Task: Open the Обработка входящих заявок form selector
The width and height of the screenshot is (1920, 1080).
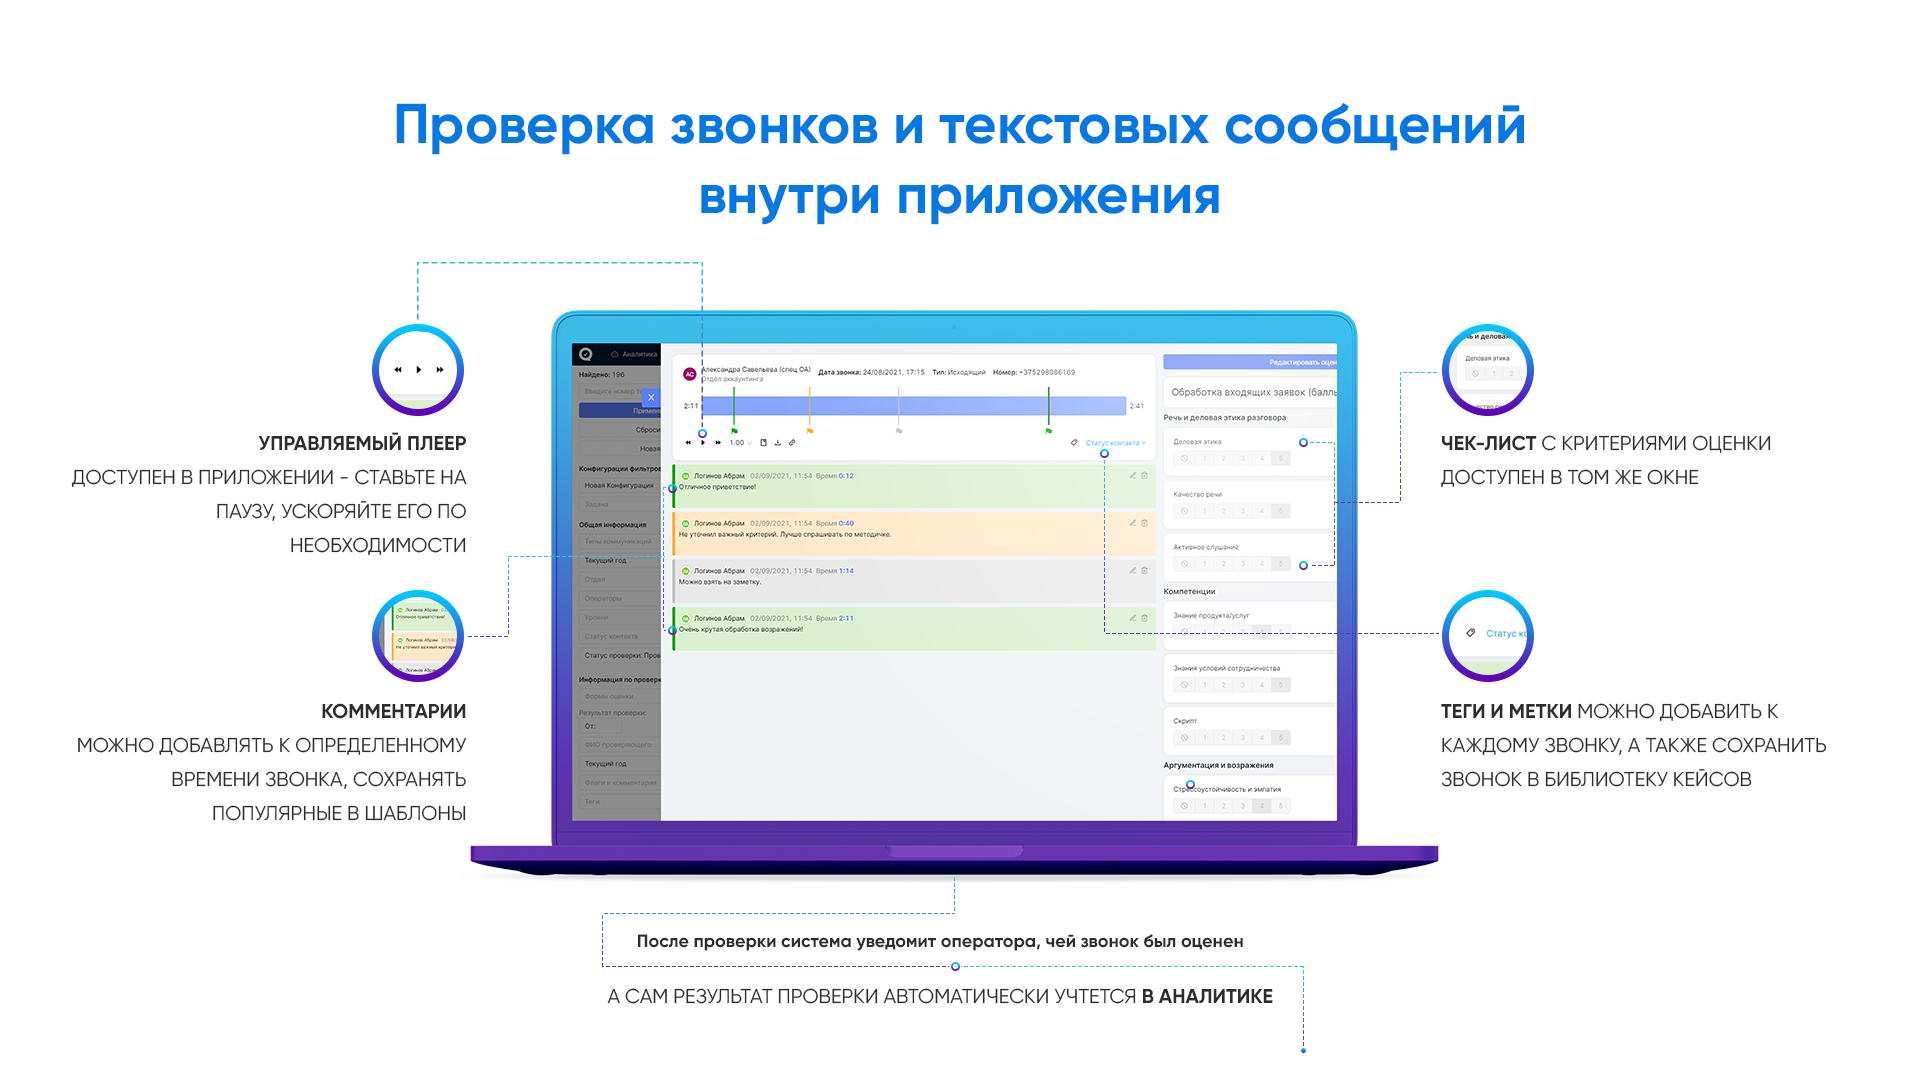Action: [1250, 392]
